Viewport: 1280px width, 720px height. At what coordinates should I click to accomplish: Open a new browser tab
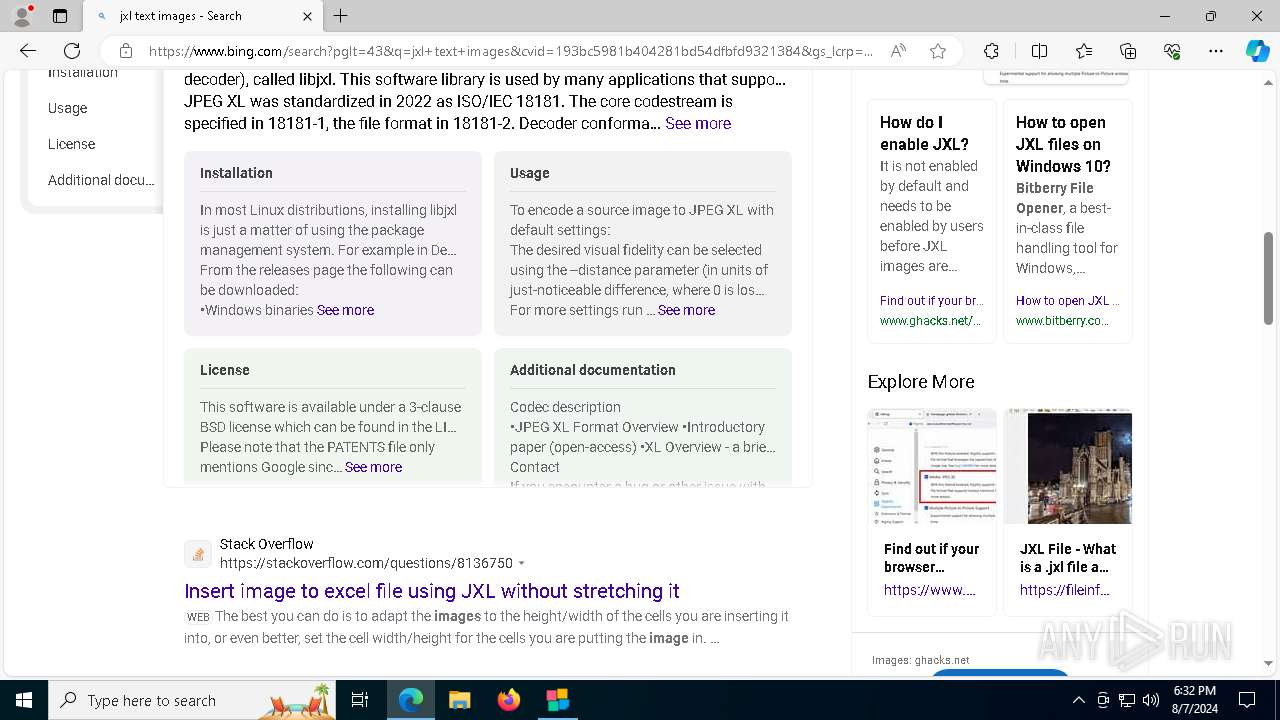click(x=341, y=16)
